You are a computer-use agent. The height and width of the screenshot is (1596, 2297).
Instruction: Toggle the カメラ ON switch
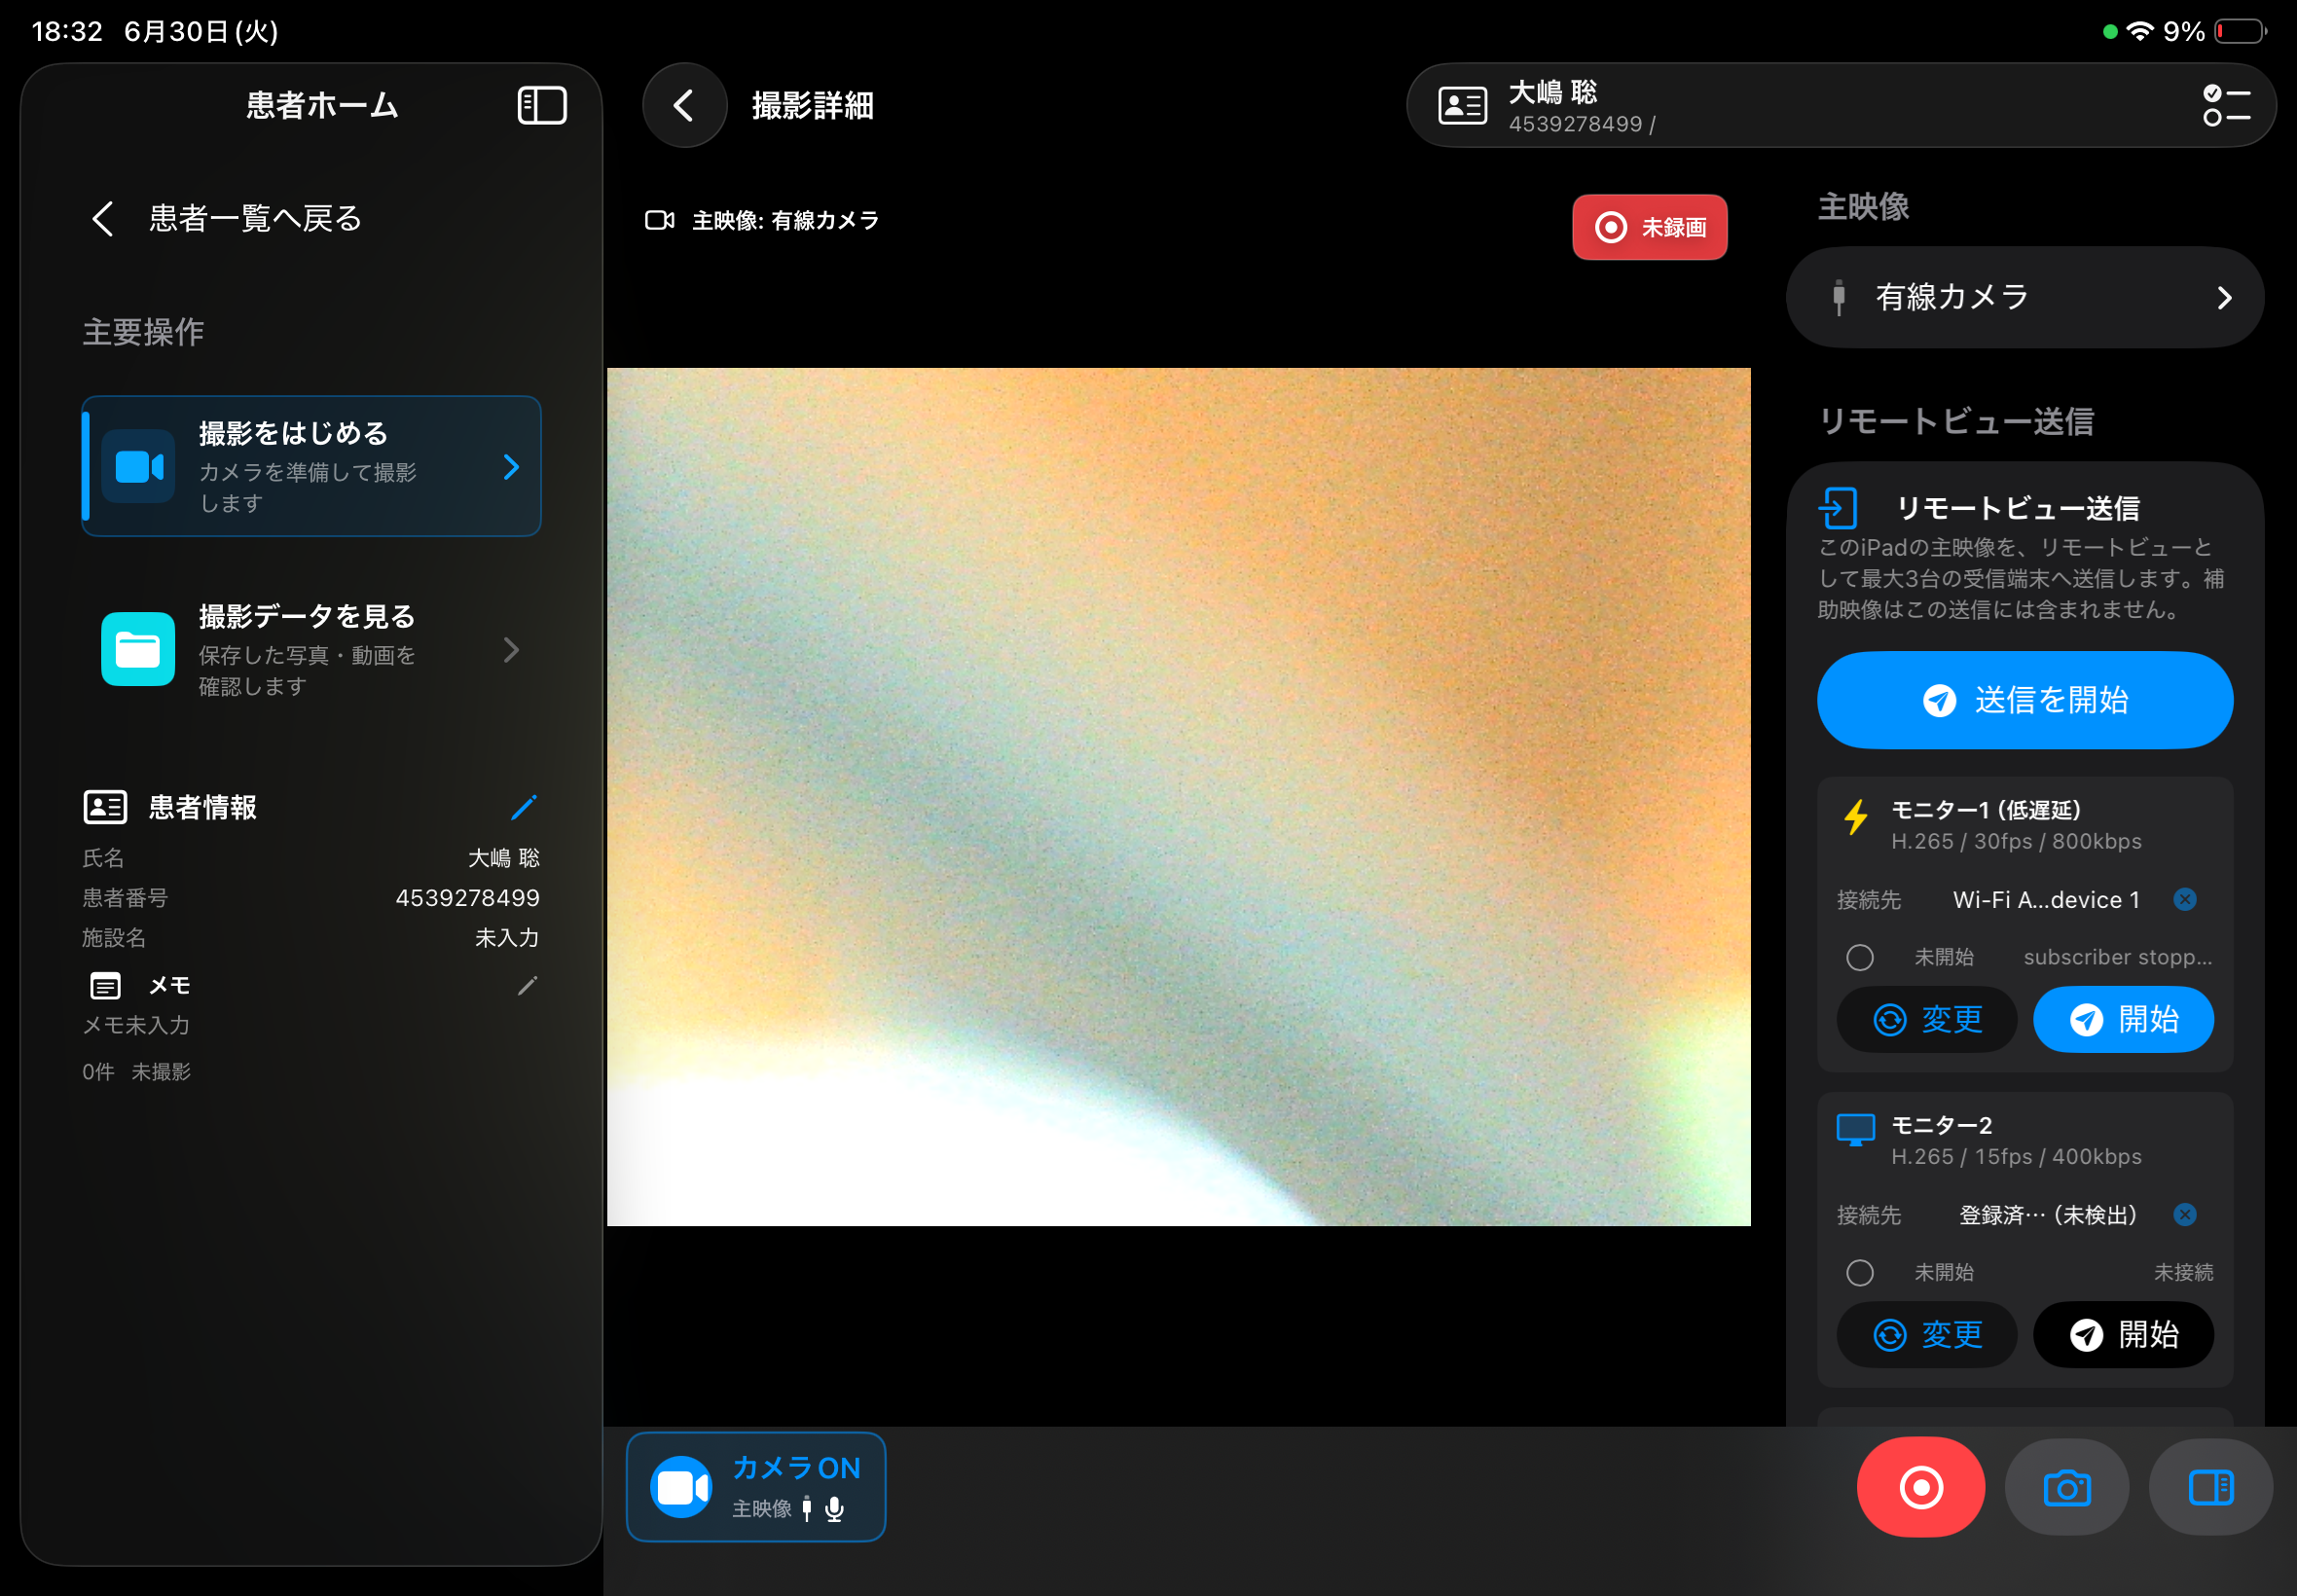point(756,1487)
